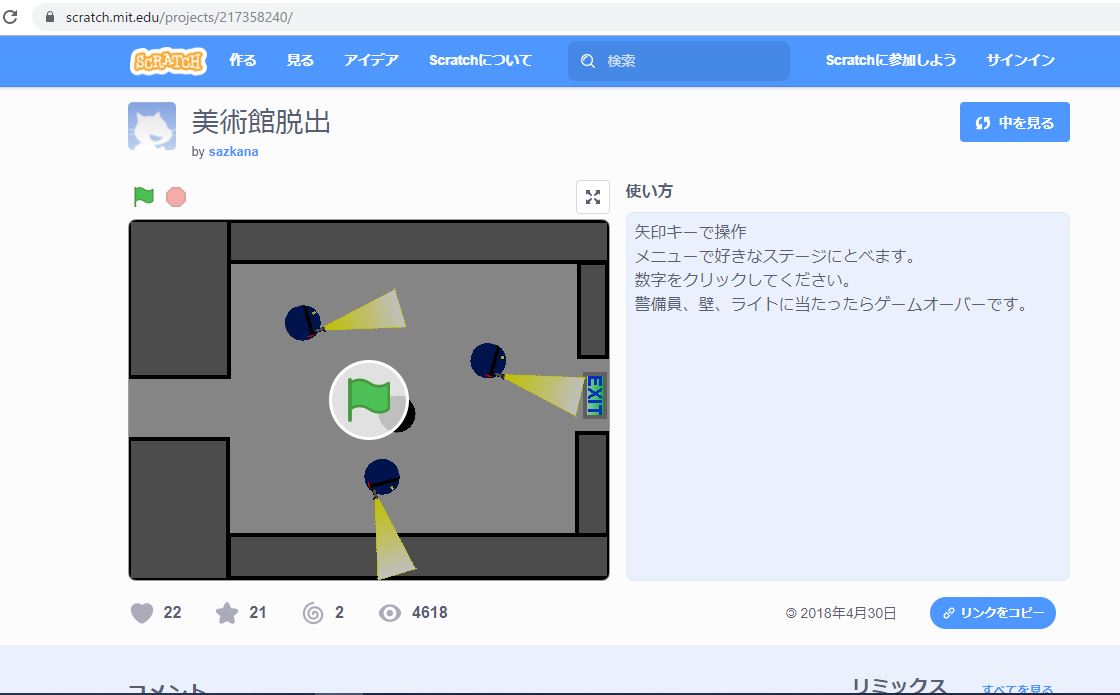Click the 検索 search field
Image resolution: width=1120 pixels, height=695 pixels.
coord(690,61)
